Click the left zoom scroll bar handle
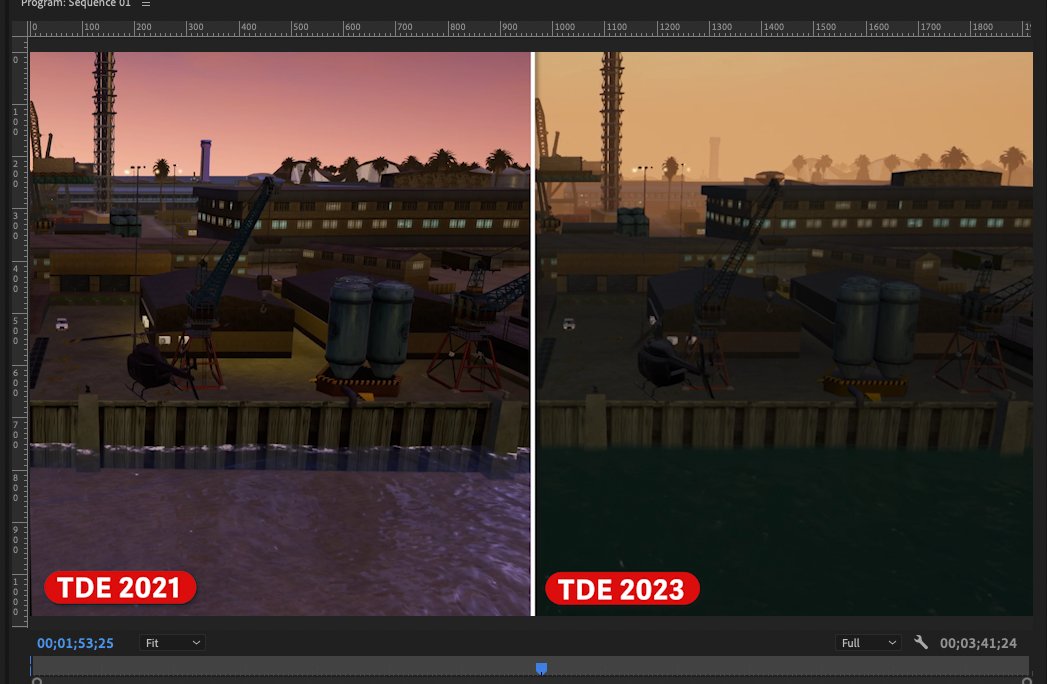The width and height of the screenshot is (1047, 684). (37, 681)
